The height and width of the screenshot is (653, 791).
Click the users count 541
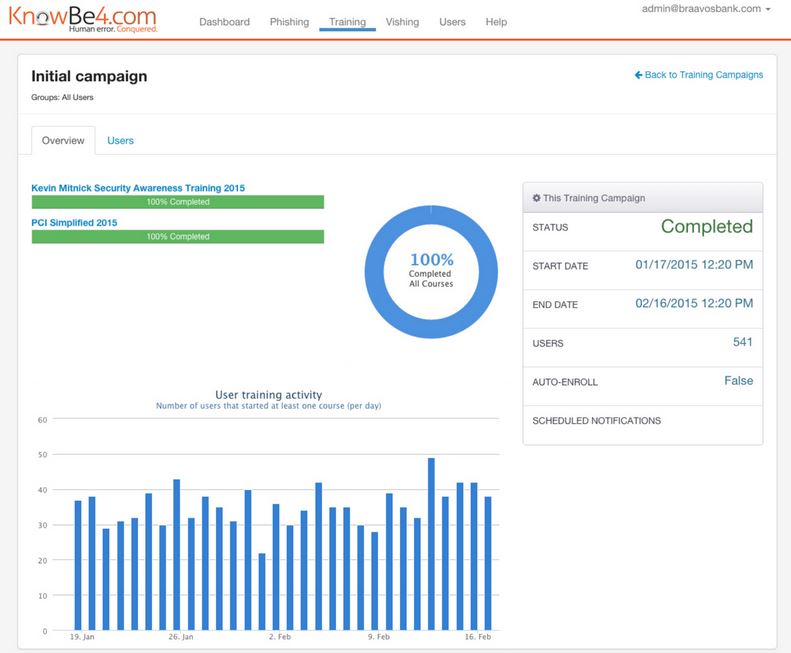[x=743, y=342]
